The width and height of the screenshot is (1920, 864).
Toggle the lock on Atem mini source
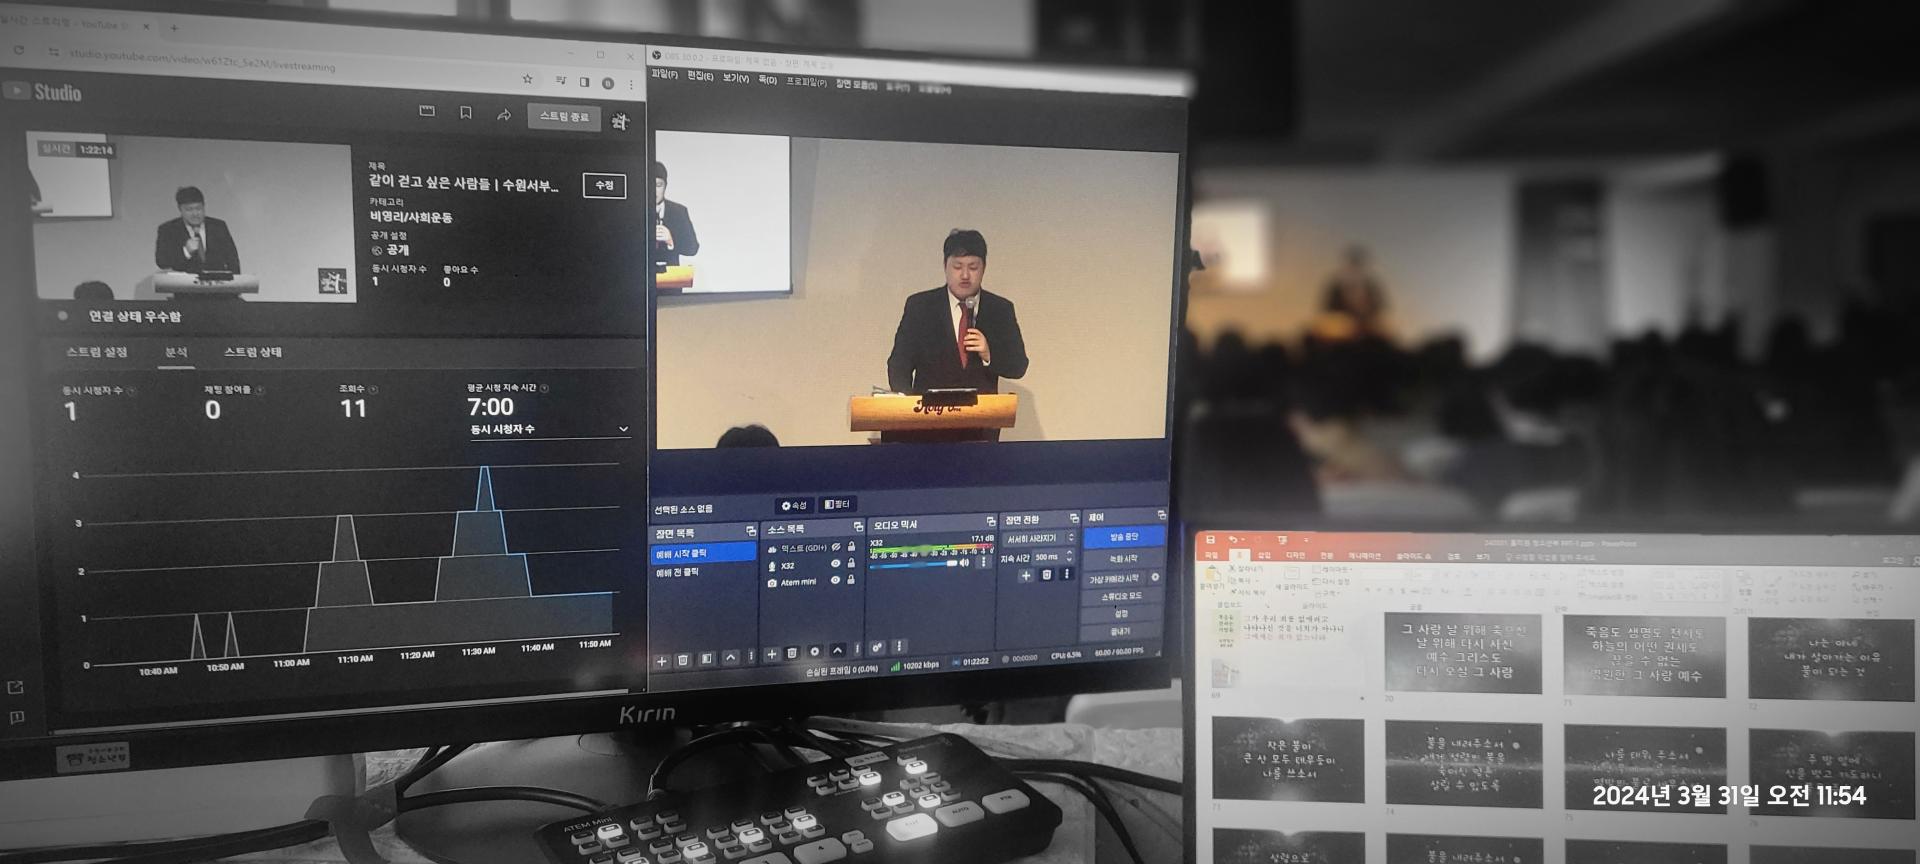coord(851,579)
